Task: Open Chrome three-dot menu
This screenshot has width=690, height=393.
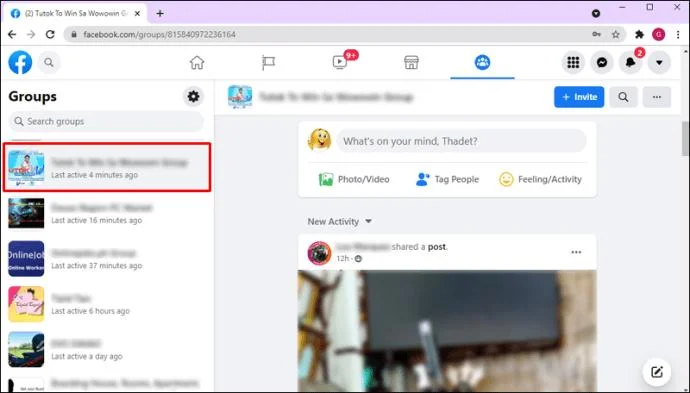Action: [678, 34]
